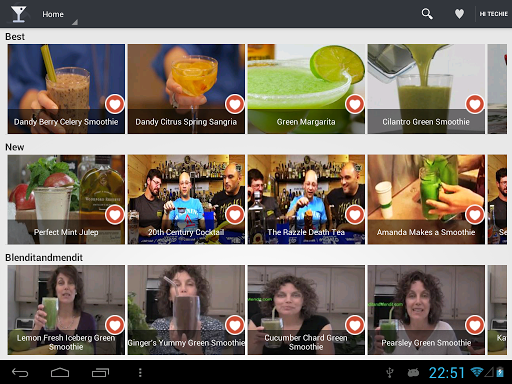Viewport: 512px width, 384px height.
Task: Open the recent apps button
Action: 100,372
